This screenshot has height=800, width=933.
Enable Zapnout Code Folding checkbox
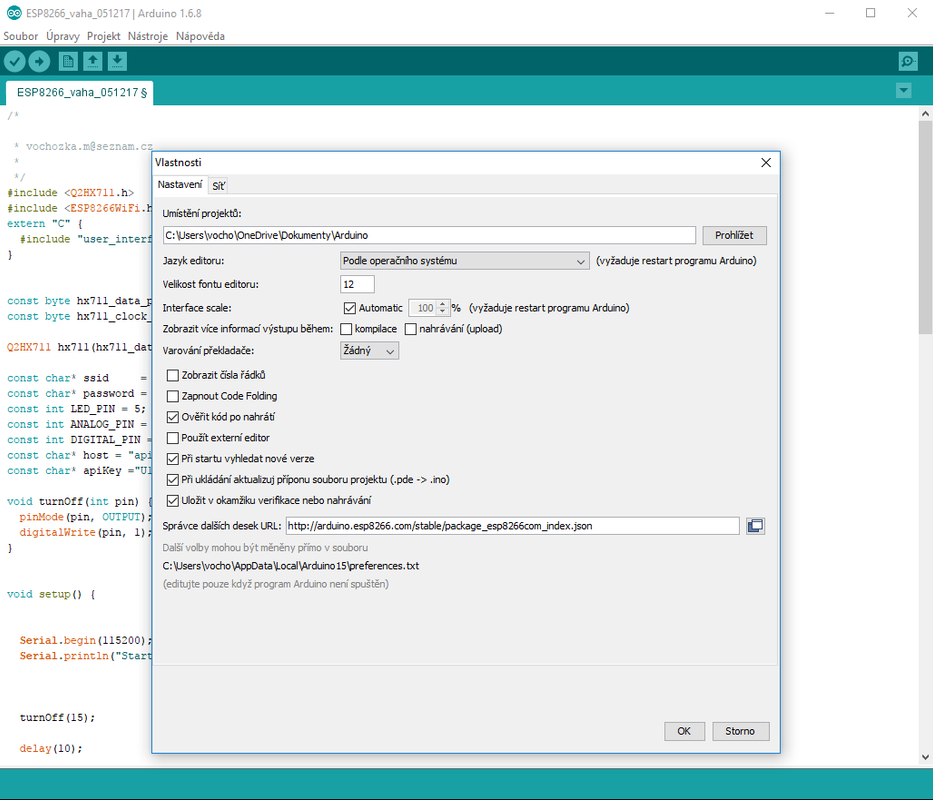(x=173, y=396)
